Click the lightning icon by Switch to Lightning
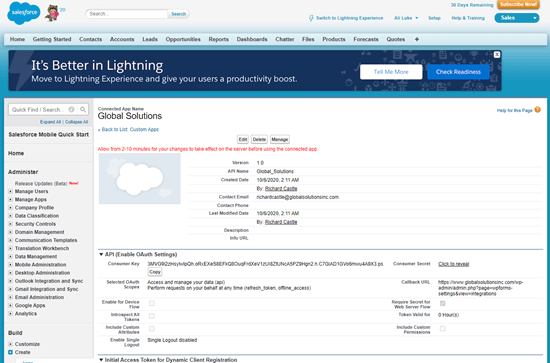 pos(311,18)
